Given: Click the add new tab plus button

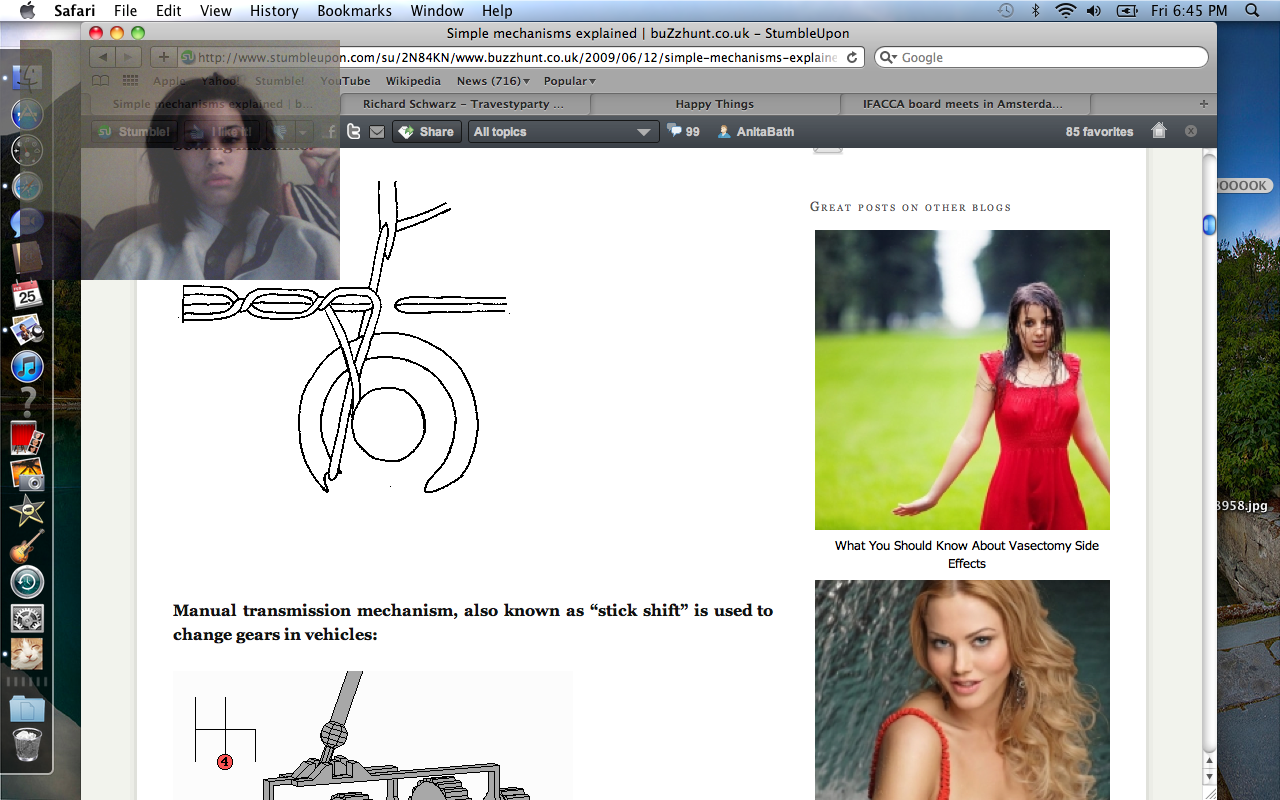Looking at the screenshot, I should (x=1203, y=104).
